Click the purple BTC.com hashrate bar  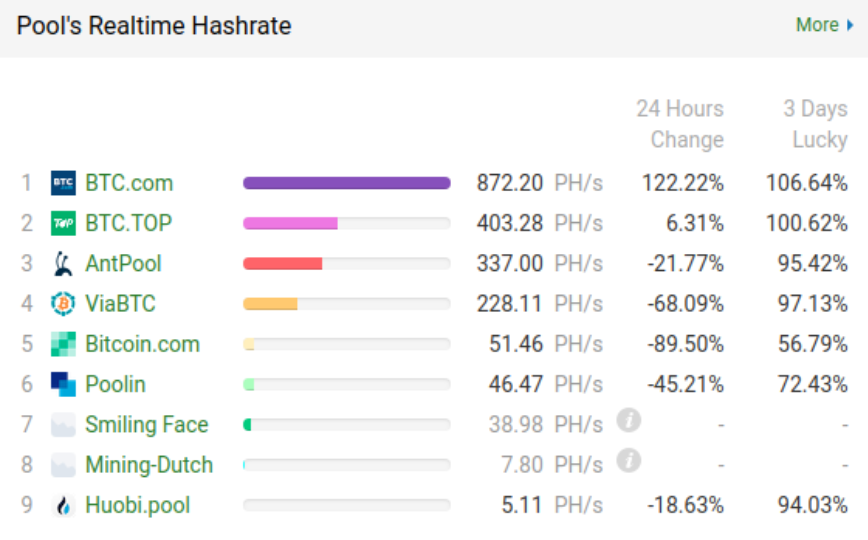346,183
